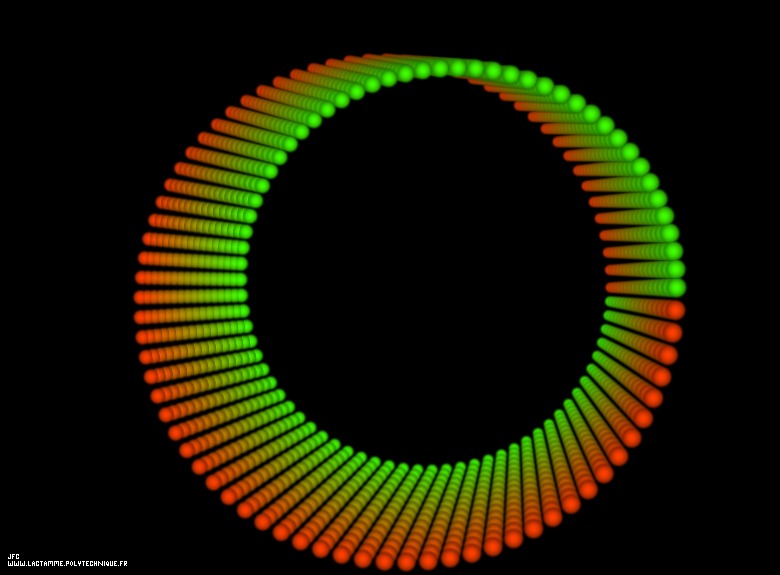
Task: Click the www.lactamme.polytechnique.fr URL text
Action: click(x=67, y=564)
